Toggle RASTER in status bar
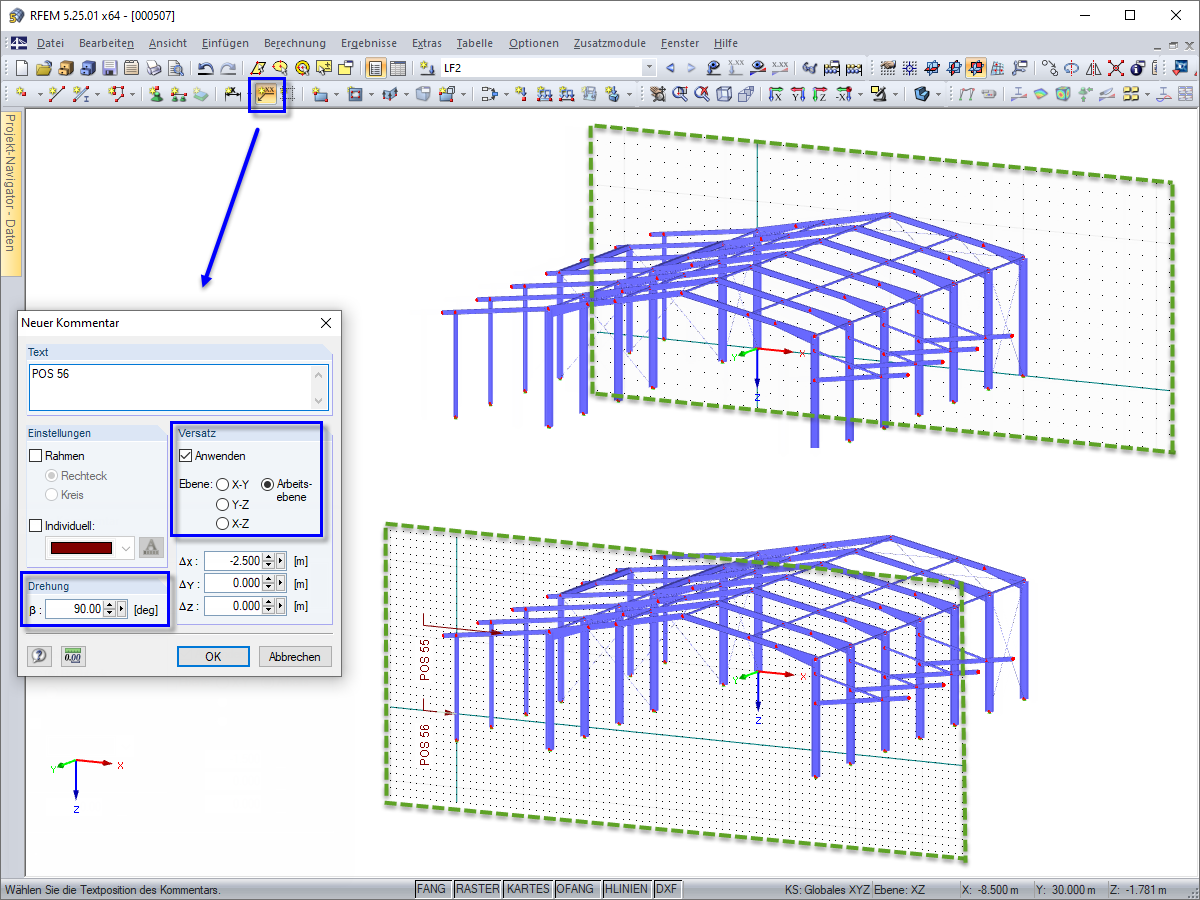Viewport: 1200px width, 900px height. [x=477, y=889]
